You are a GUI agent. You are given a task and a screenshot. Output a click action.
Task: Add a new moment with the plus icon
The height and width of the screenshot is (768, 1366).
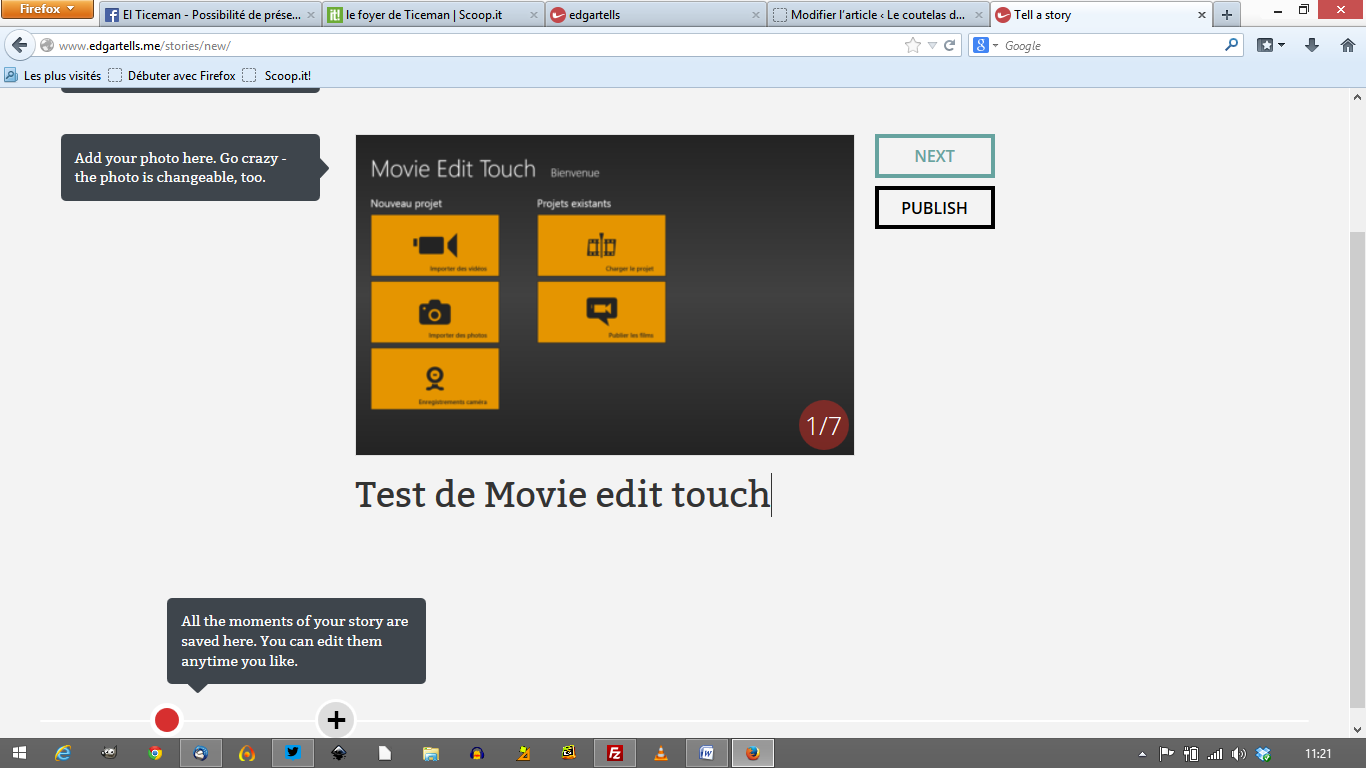click(336, 720)
